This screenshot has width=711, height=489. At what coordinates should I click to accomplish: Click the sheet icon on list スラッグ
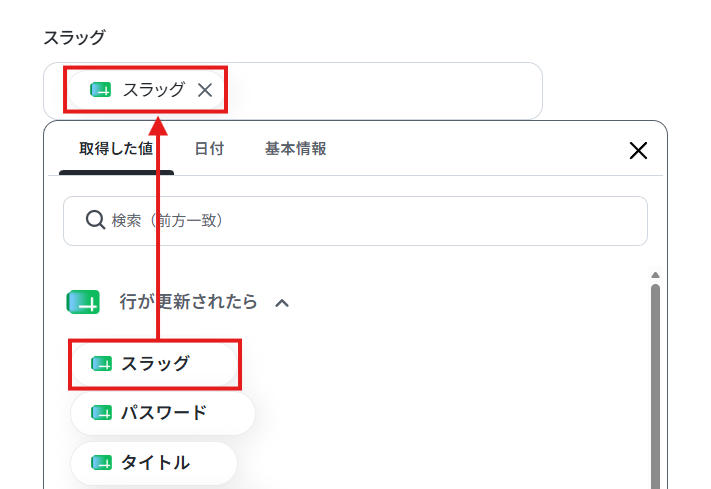coord(102,364)
